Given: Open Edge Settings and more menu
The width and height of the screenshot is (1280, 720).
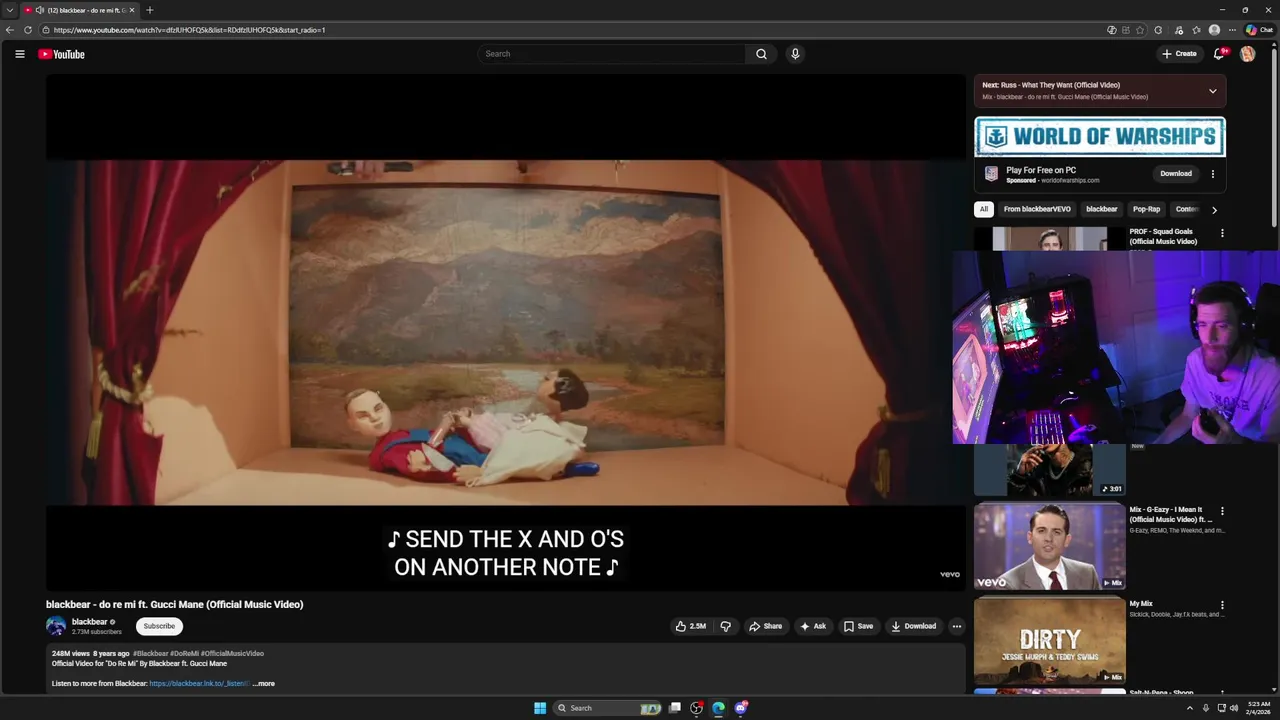Looking at the screenshot, I should point(1232,30).
